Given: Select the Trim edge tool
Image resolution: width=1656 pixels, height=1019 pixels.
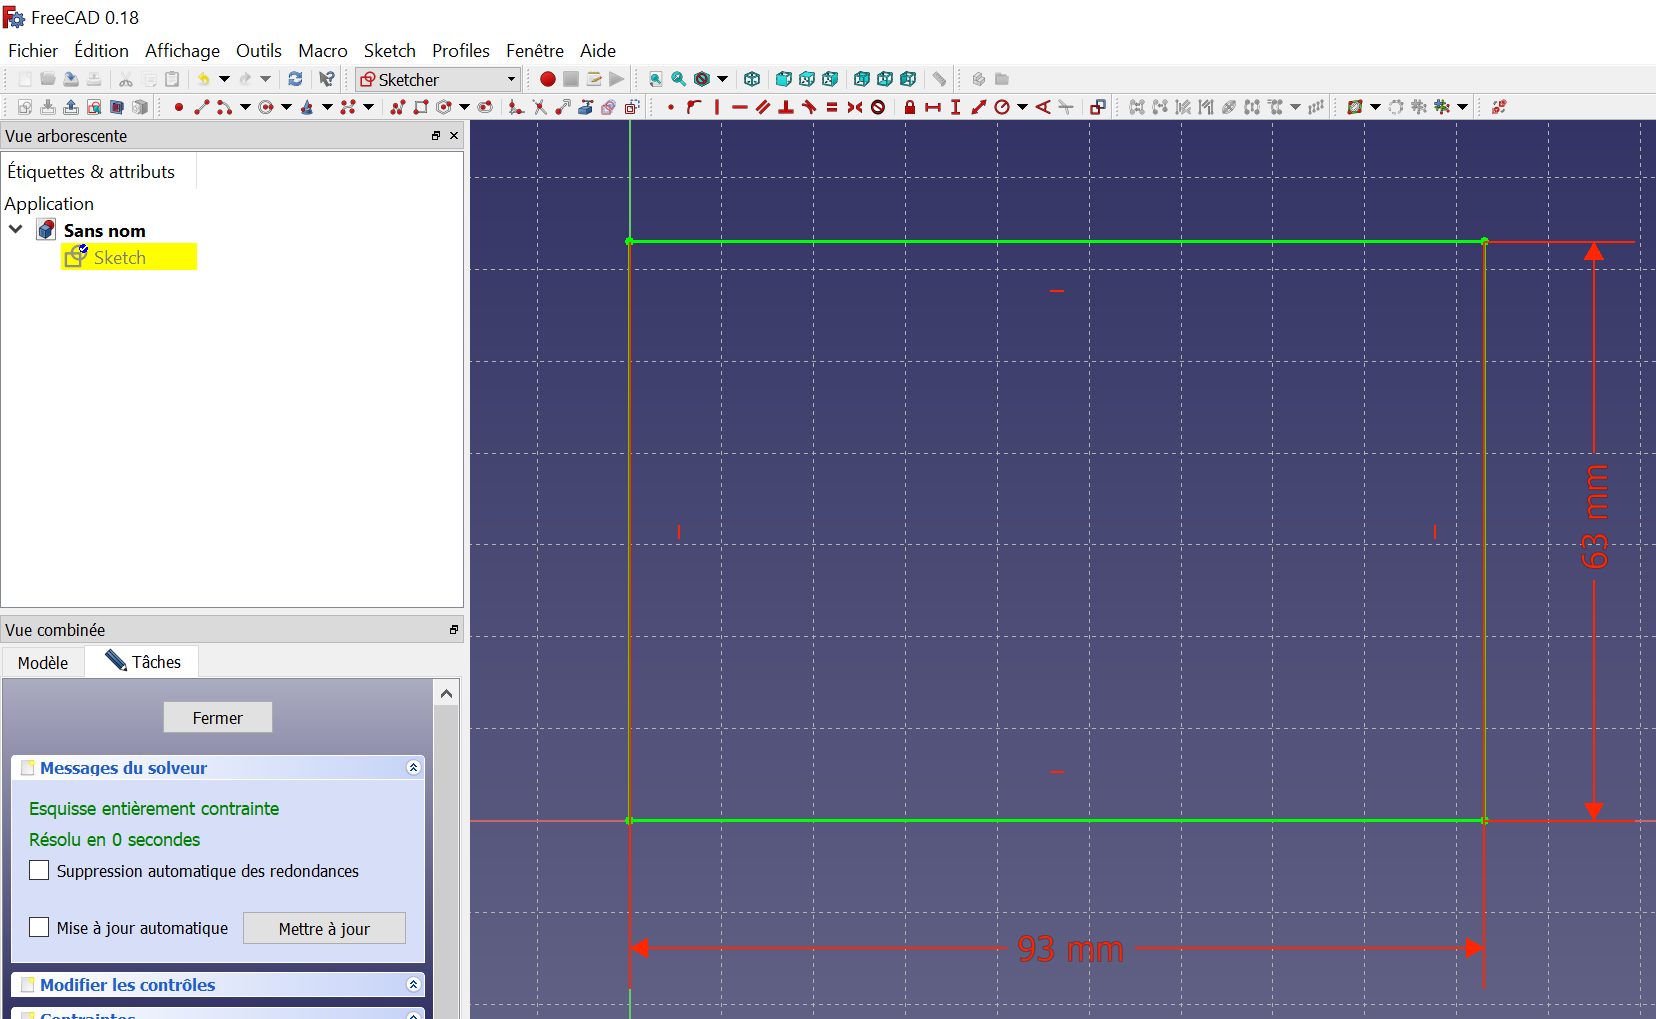Looking at the screenshot, I should [540, 107].
